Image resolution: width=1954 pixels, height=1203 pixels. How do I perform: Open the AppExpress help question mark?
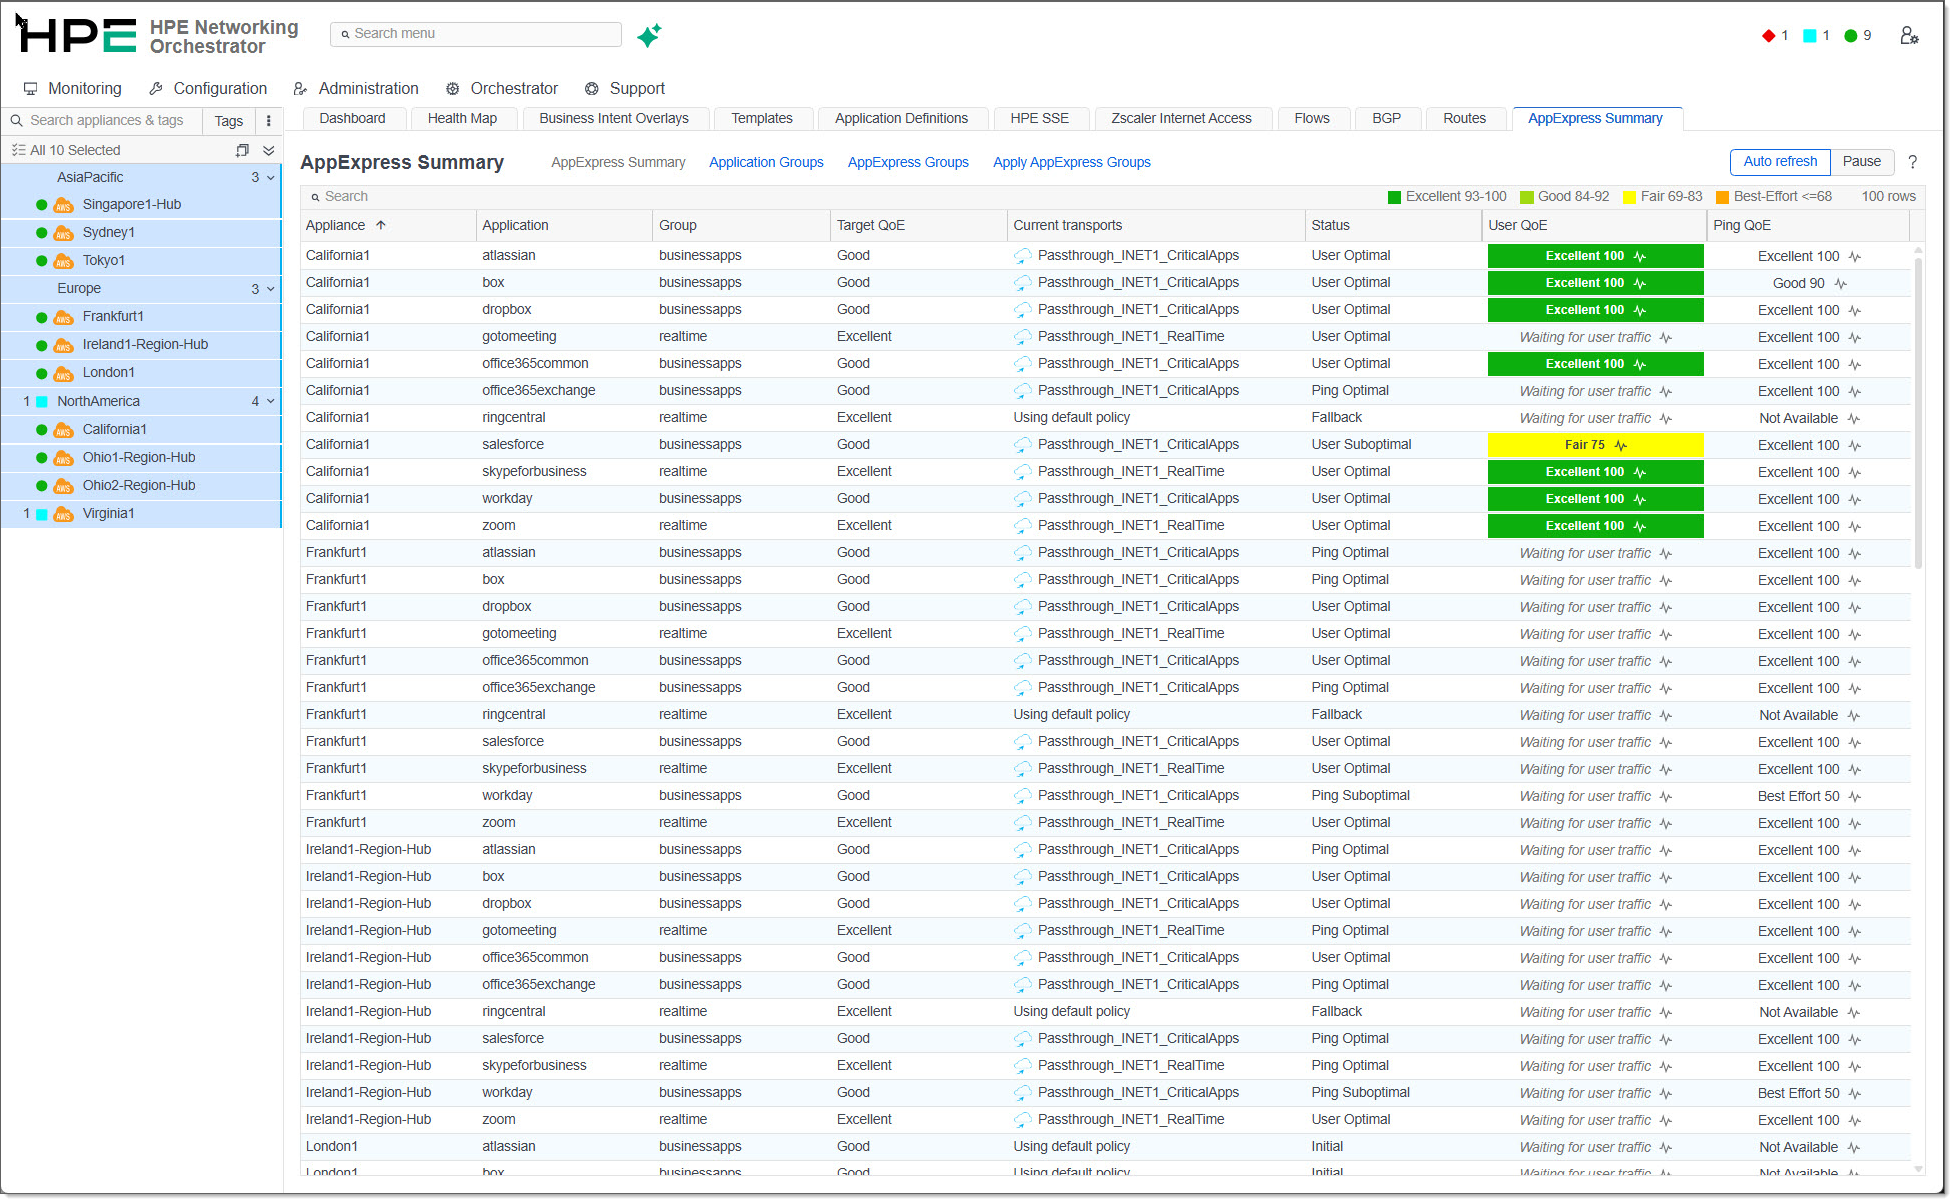tap(1912, 162)
